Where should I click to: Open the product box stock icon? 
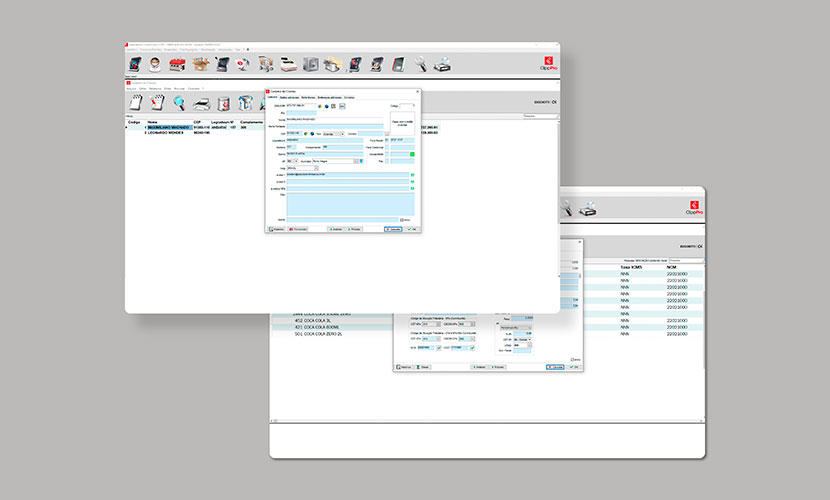click(200, 64)
